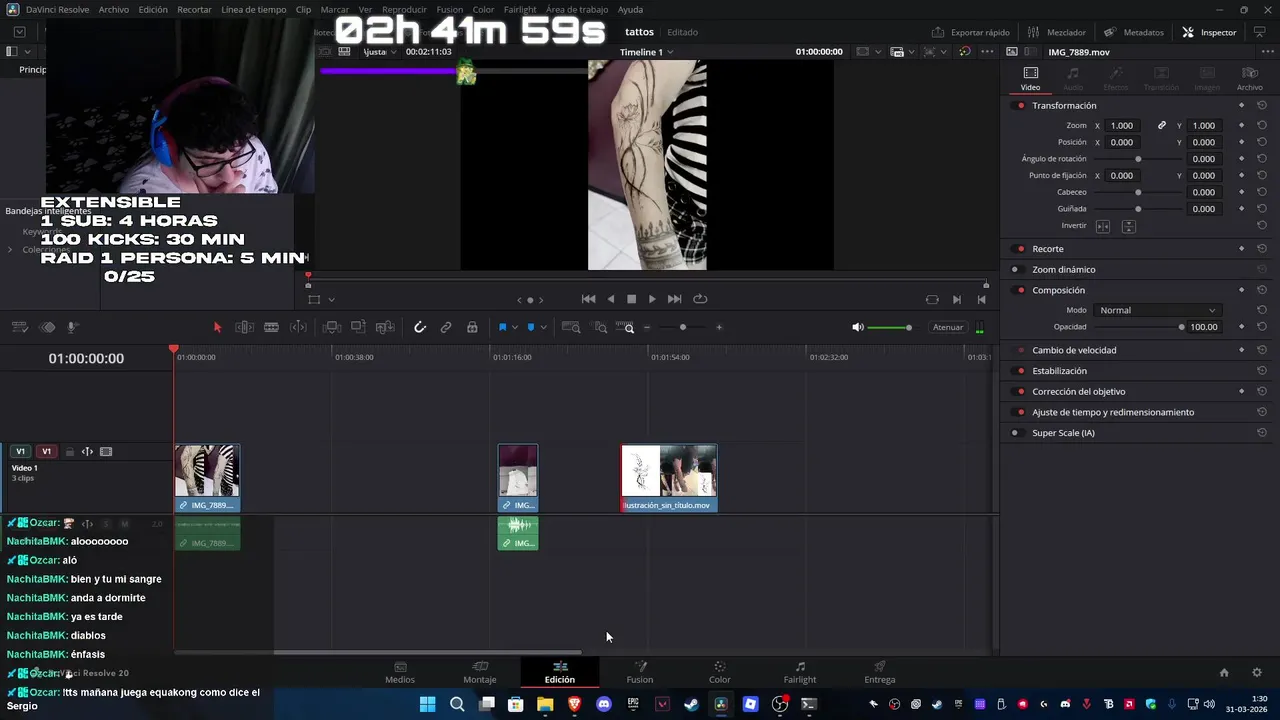This screenshot has height=720, width=1280.
Task: Adjust the green volume slider
Action: (889, 327)
